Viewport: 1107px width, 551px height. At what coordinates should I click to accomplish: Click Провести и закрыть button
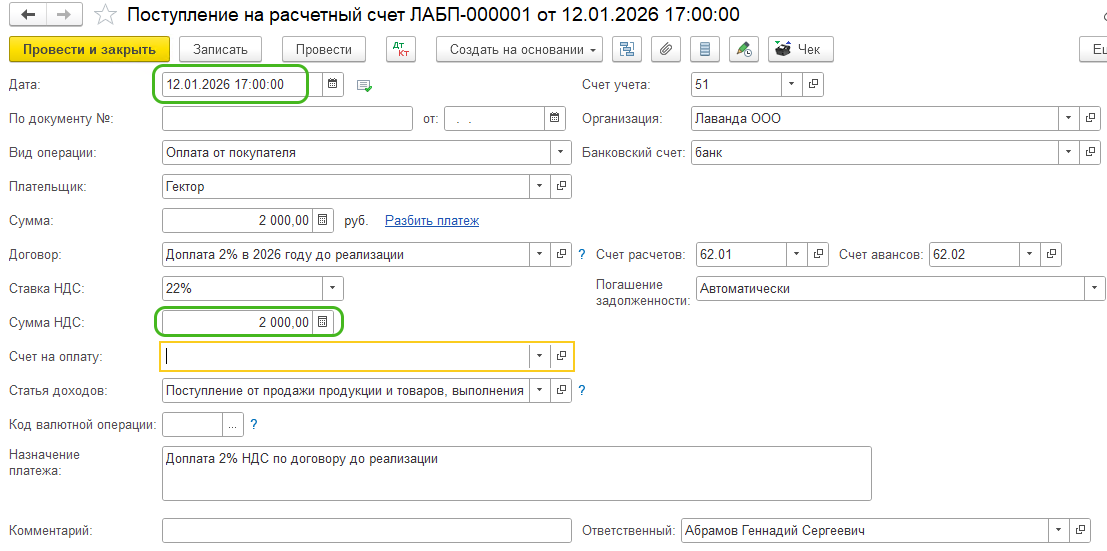click(x=89, y=49)
